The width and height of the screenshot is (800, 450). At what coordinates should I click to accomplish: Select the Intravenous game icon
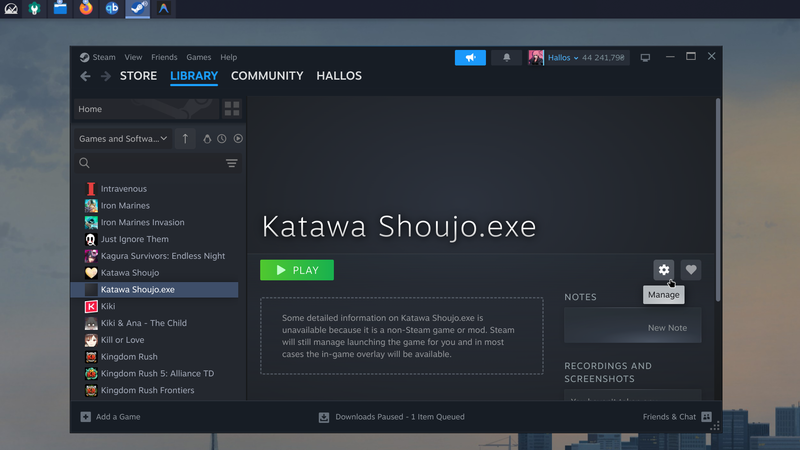pos(91,189)
